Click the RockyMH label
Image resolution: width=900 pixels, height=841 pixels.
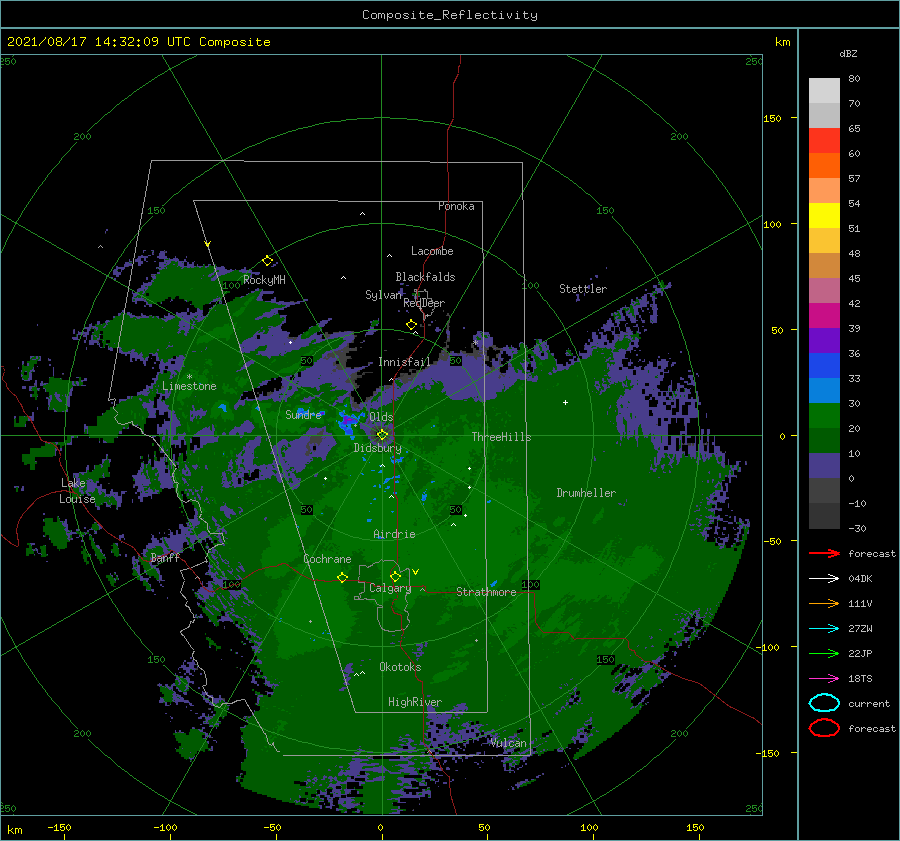[x=265, y=280]
